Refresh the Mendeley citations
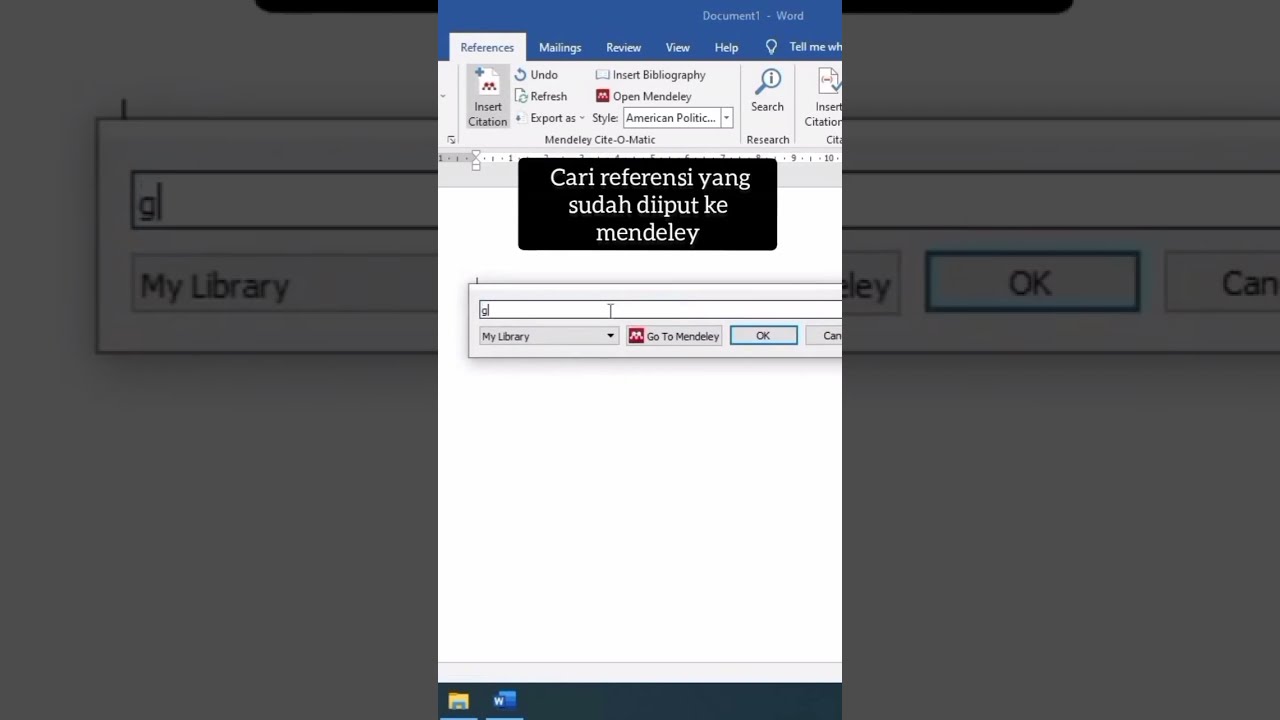The height and width of the screenshot is (720, 1280). [541, 97]
